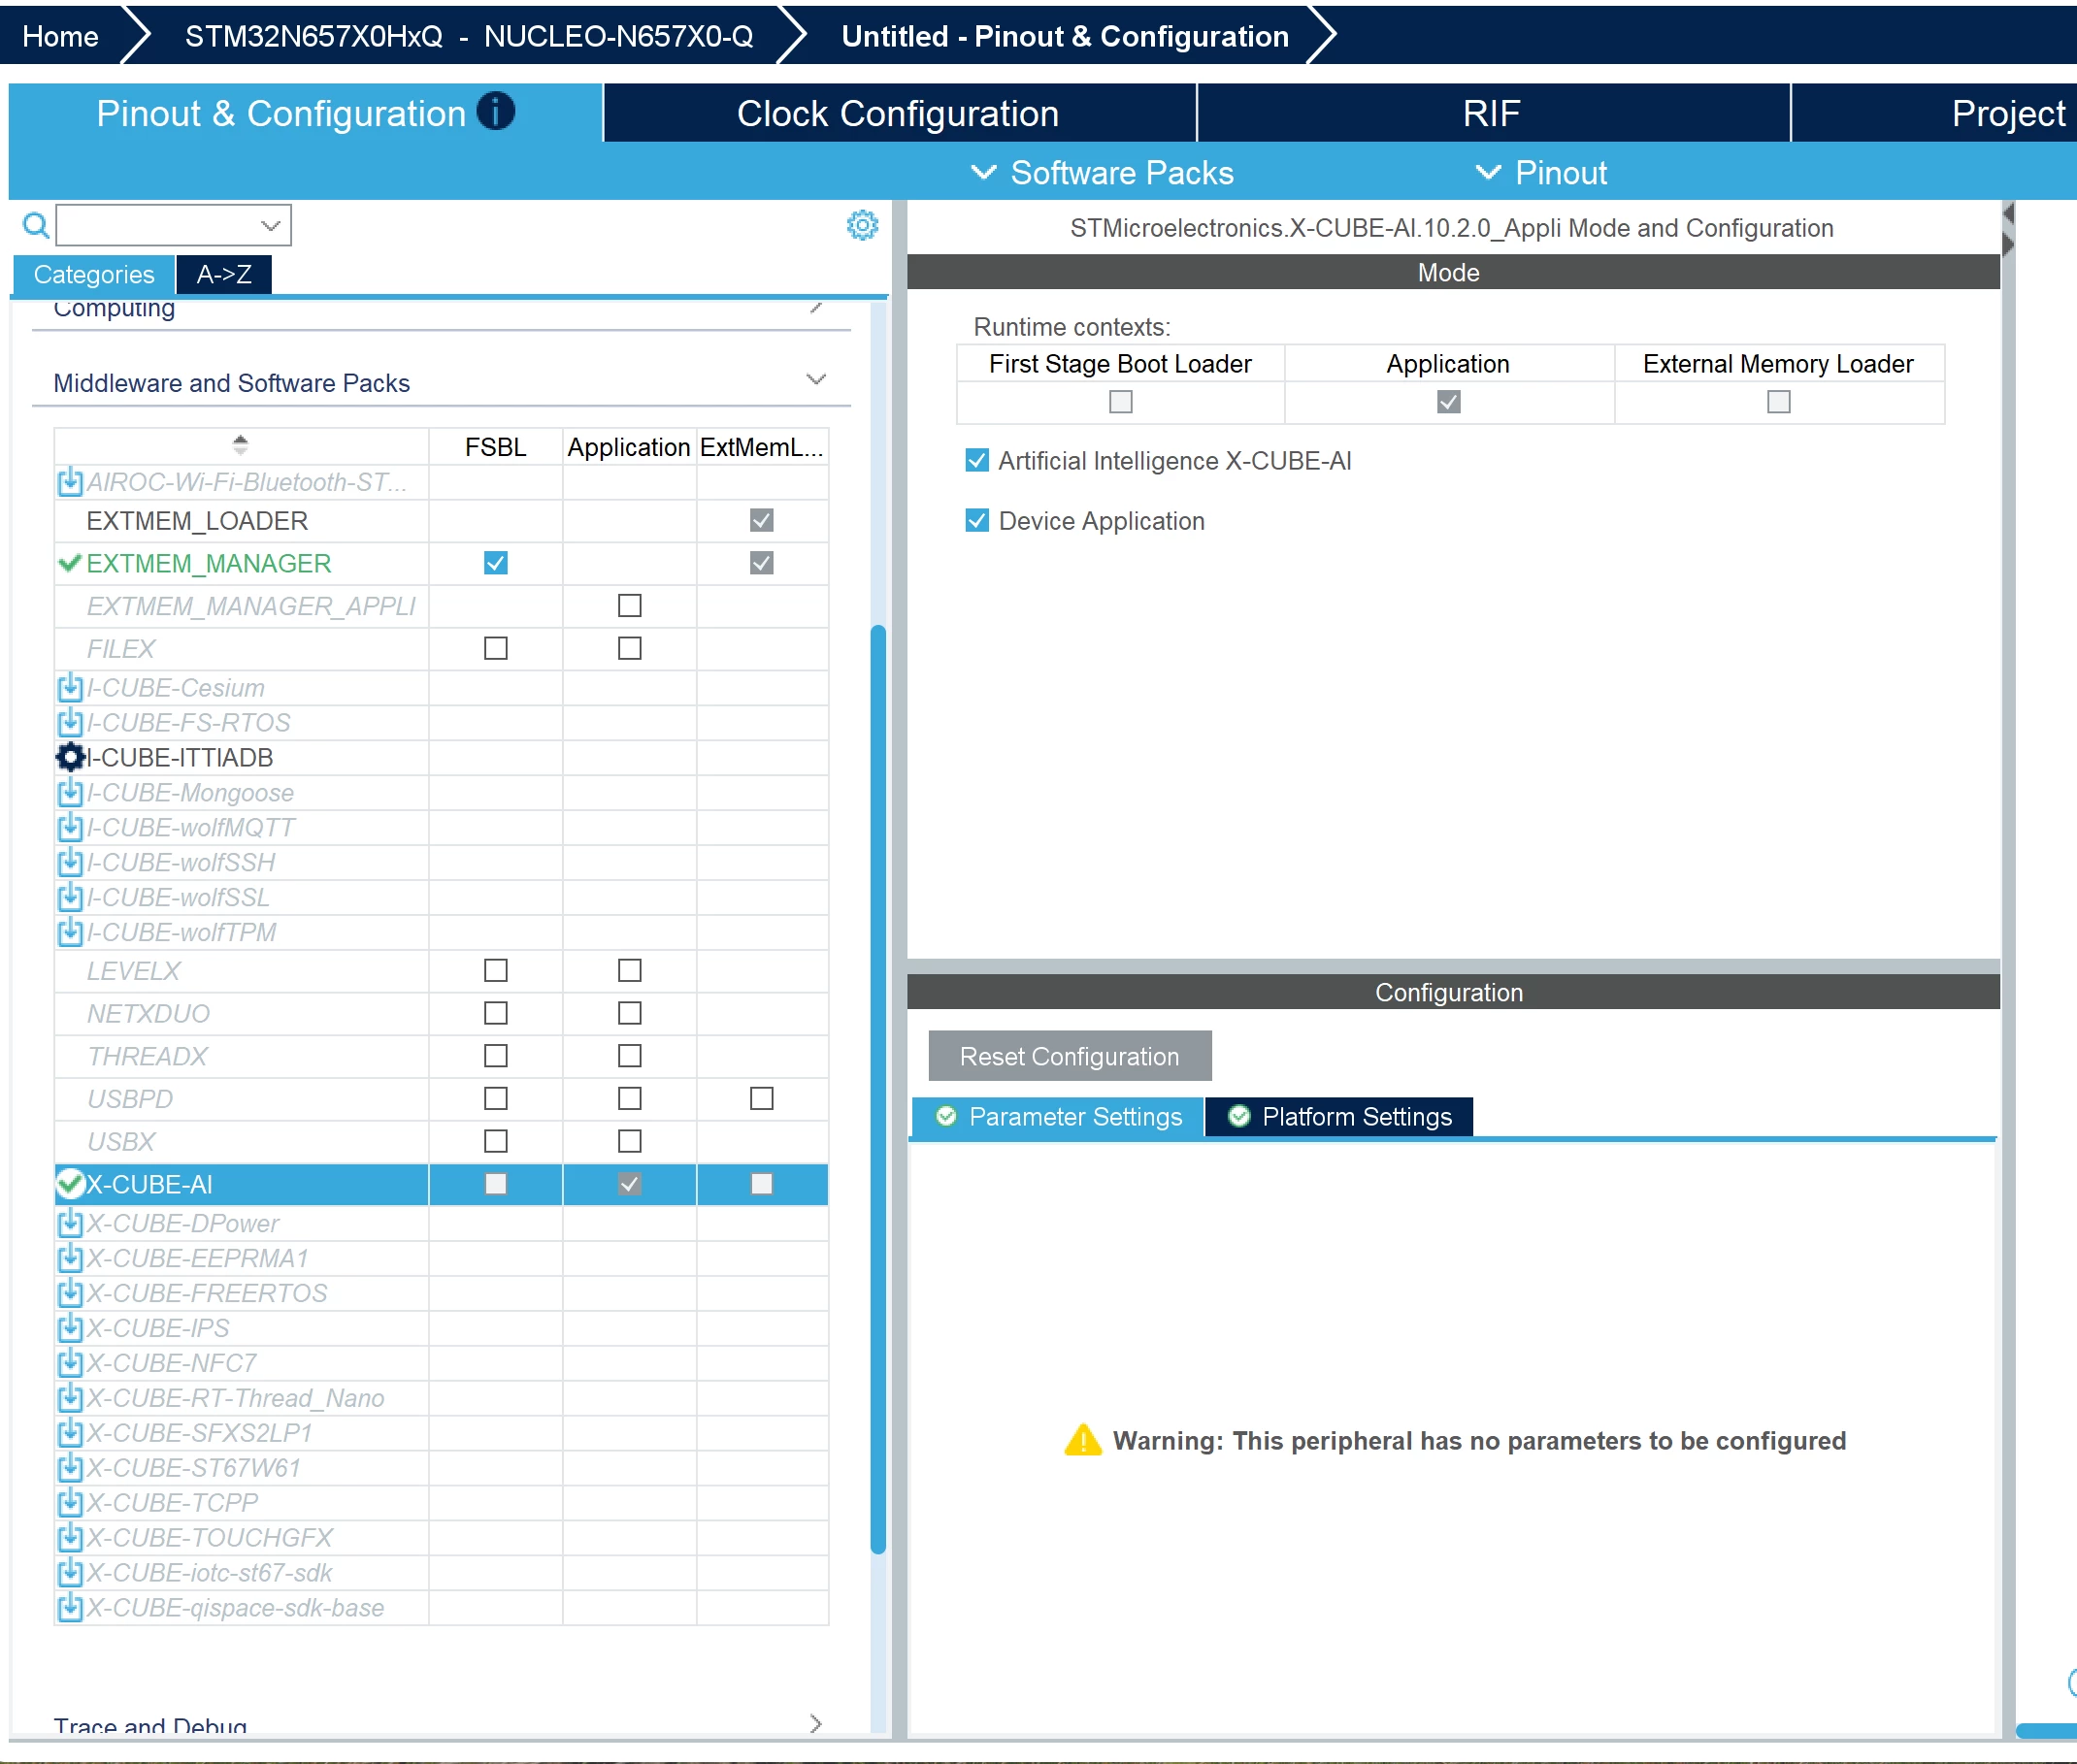The height and width of the screenshot is (1764, 2077).
Task: Click download icon for X-CUBE-IPS
Action: pyautogui.click(x=70, y=1328)
